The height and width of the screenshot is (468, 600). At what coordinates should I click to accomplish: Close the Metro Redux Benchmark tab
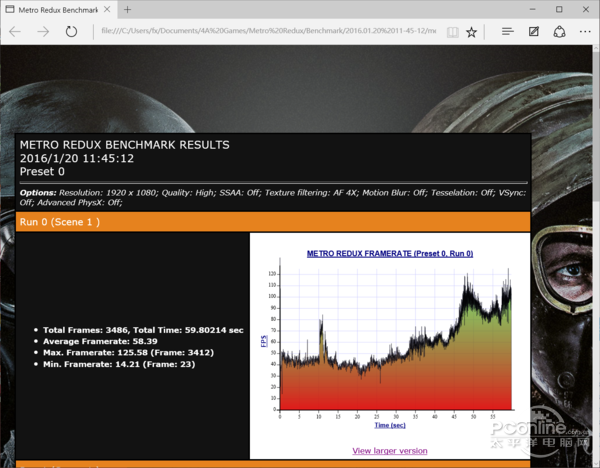click(107, 9)
